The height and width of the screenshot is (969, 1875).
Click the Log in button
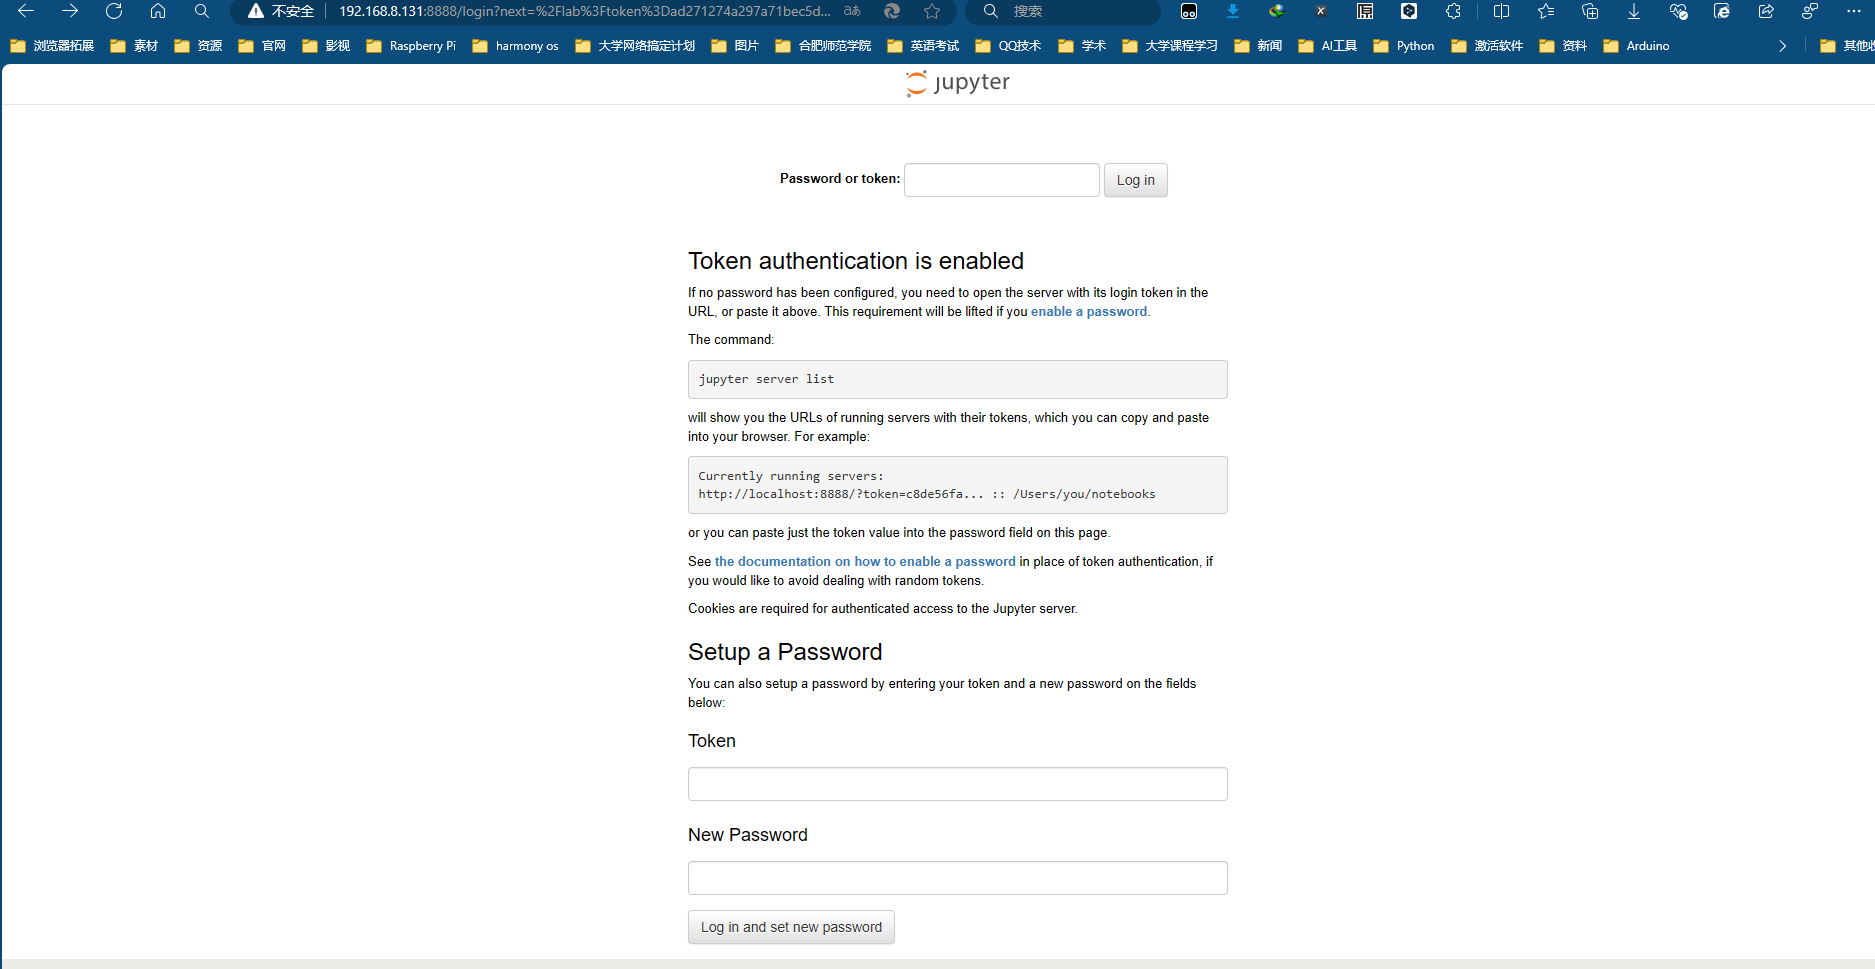pyautogui.click(x=1135, y=180)
